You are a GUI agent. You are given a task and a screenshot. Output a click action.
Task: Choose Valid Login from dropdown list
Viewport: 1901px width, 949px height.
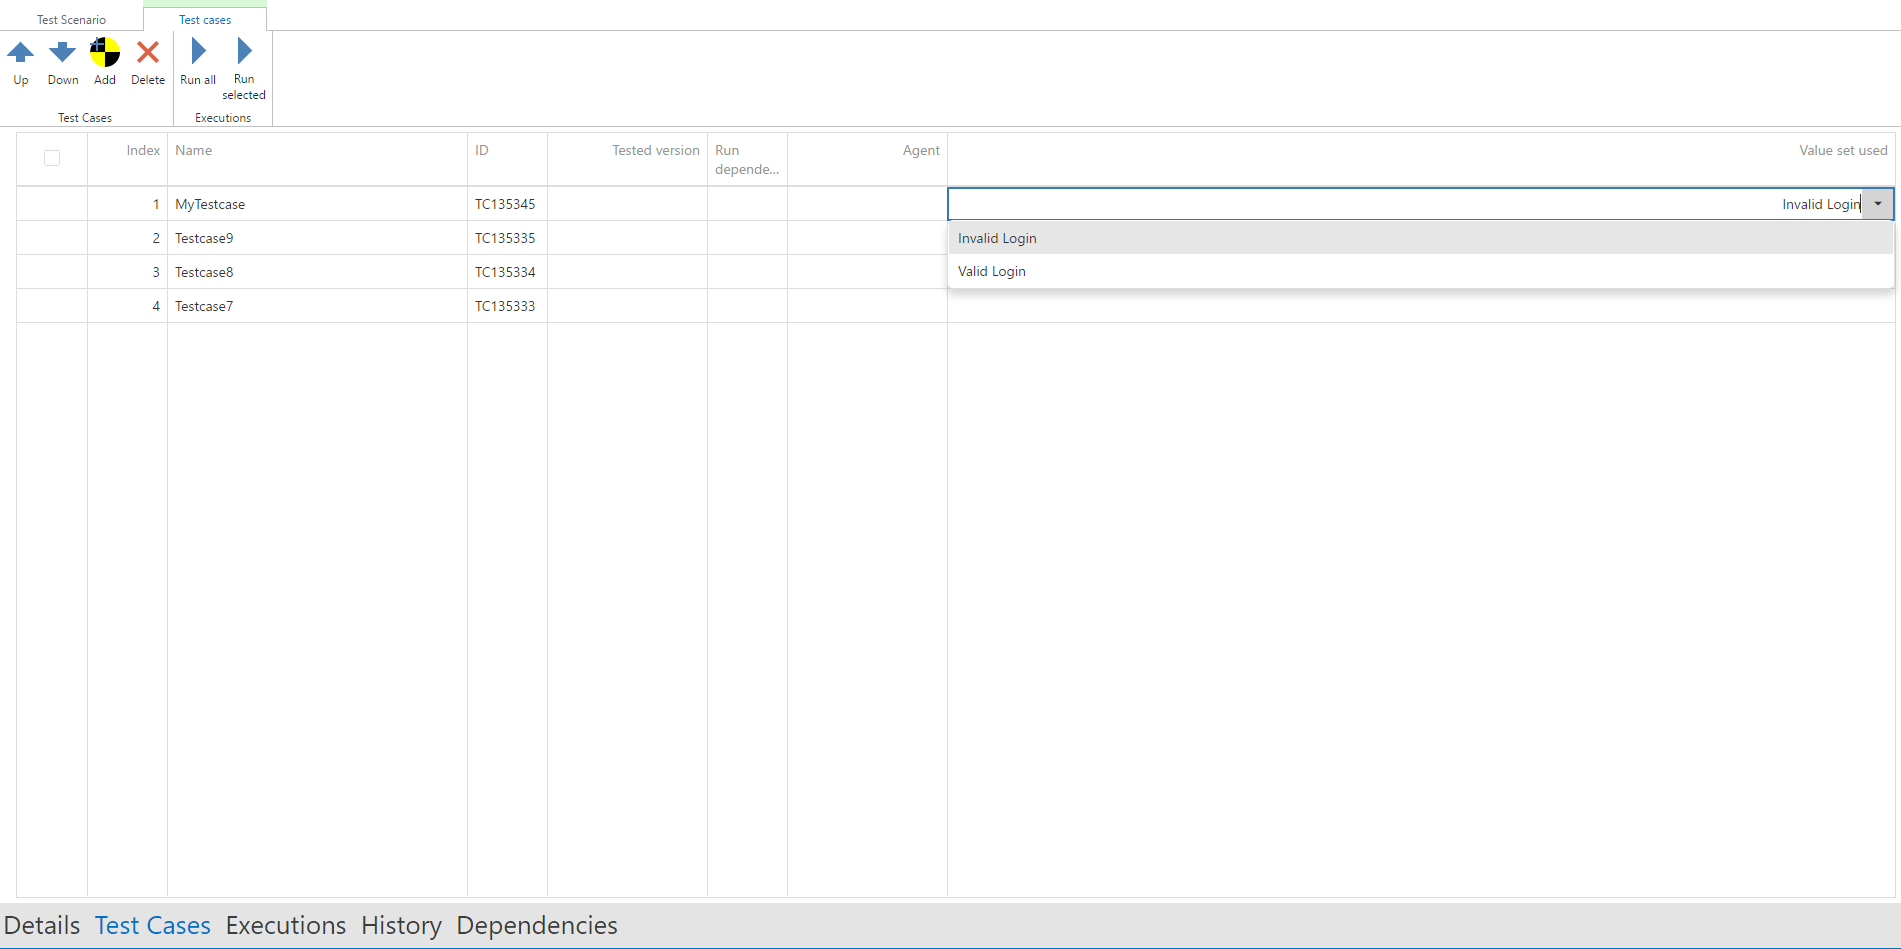tap(992, 271)
